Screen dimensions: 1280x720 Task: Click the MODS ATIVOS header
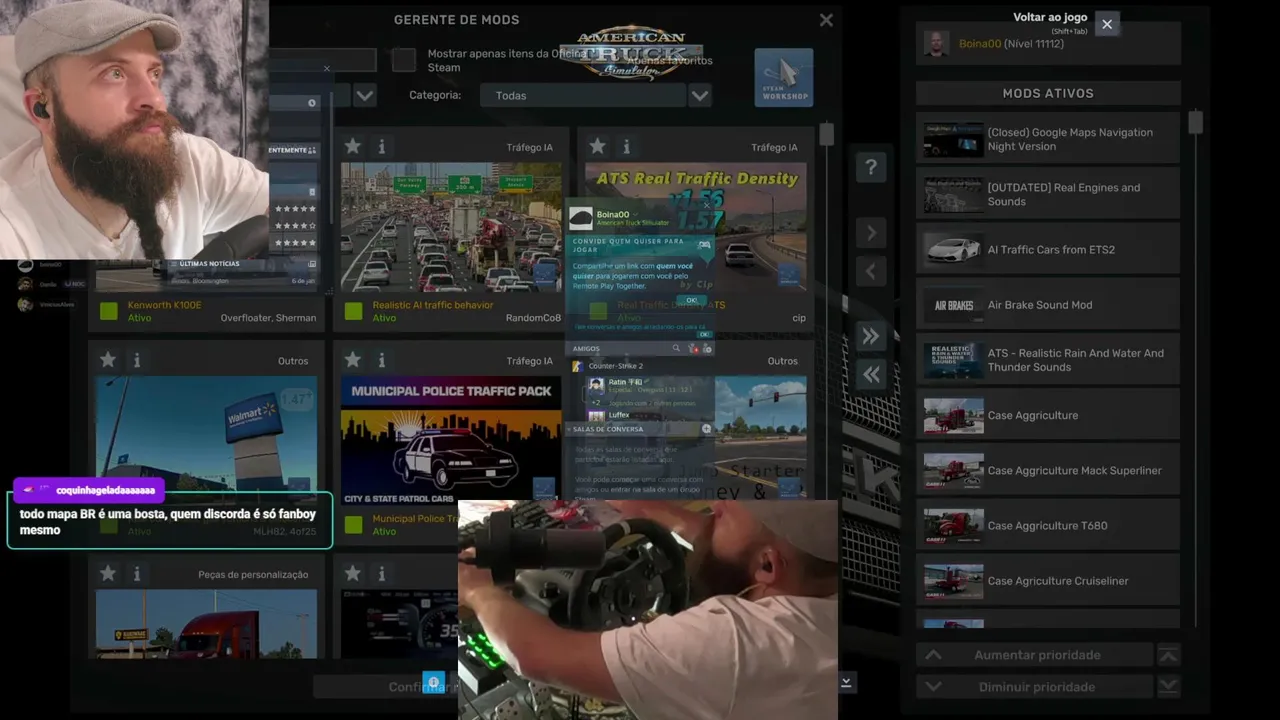1048,93
